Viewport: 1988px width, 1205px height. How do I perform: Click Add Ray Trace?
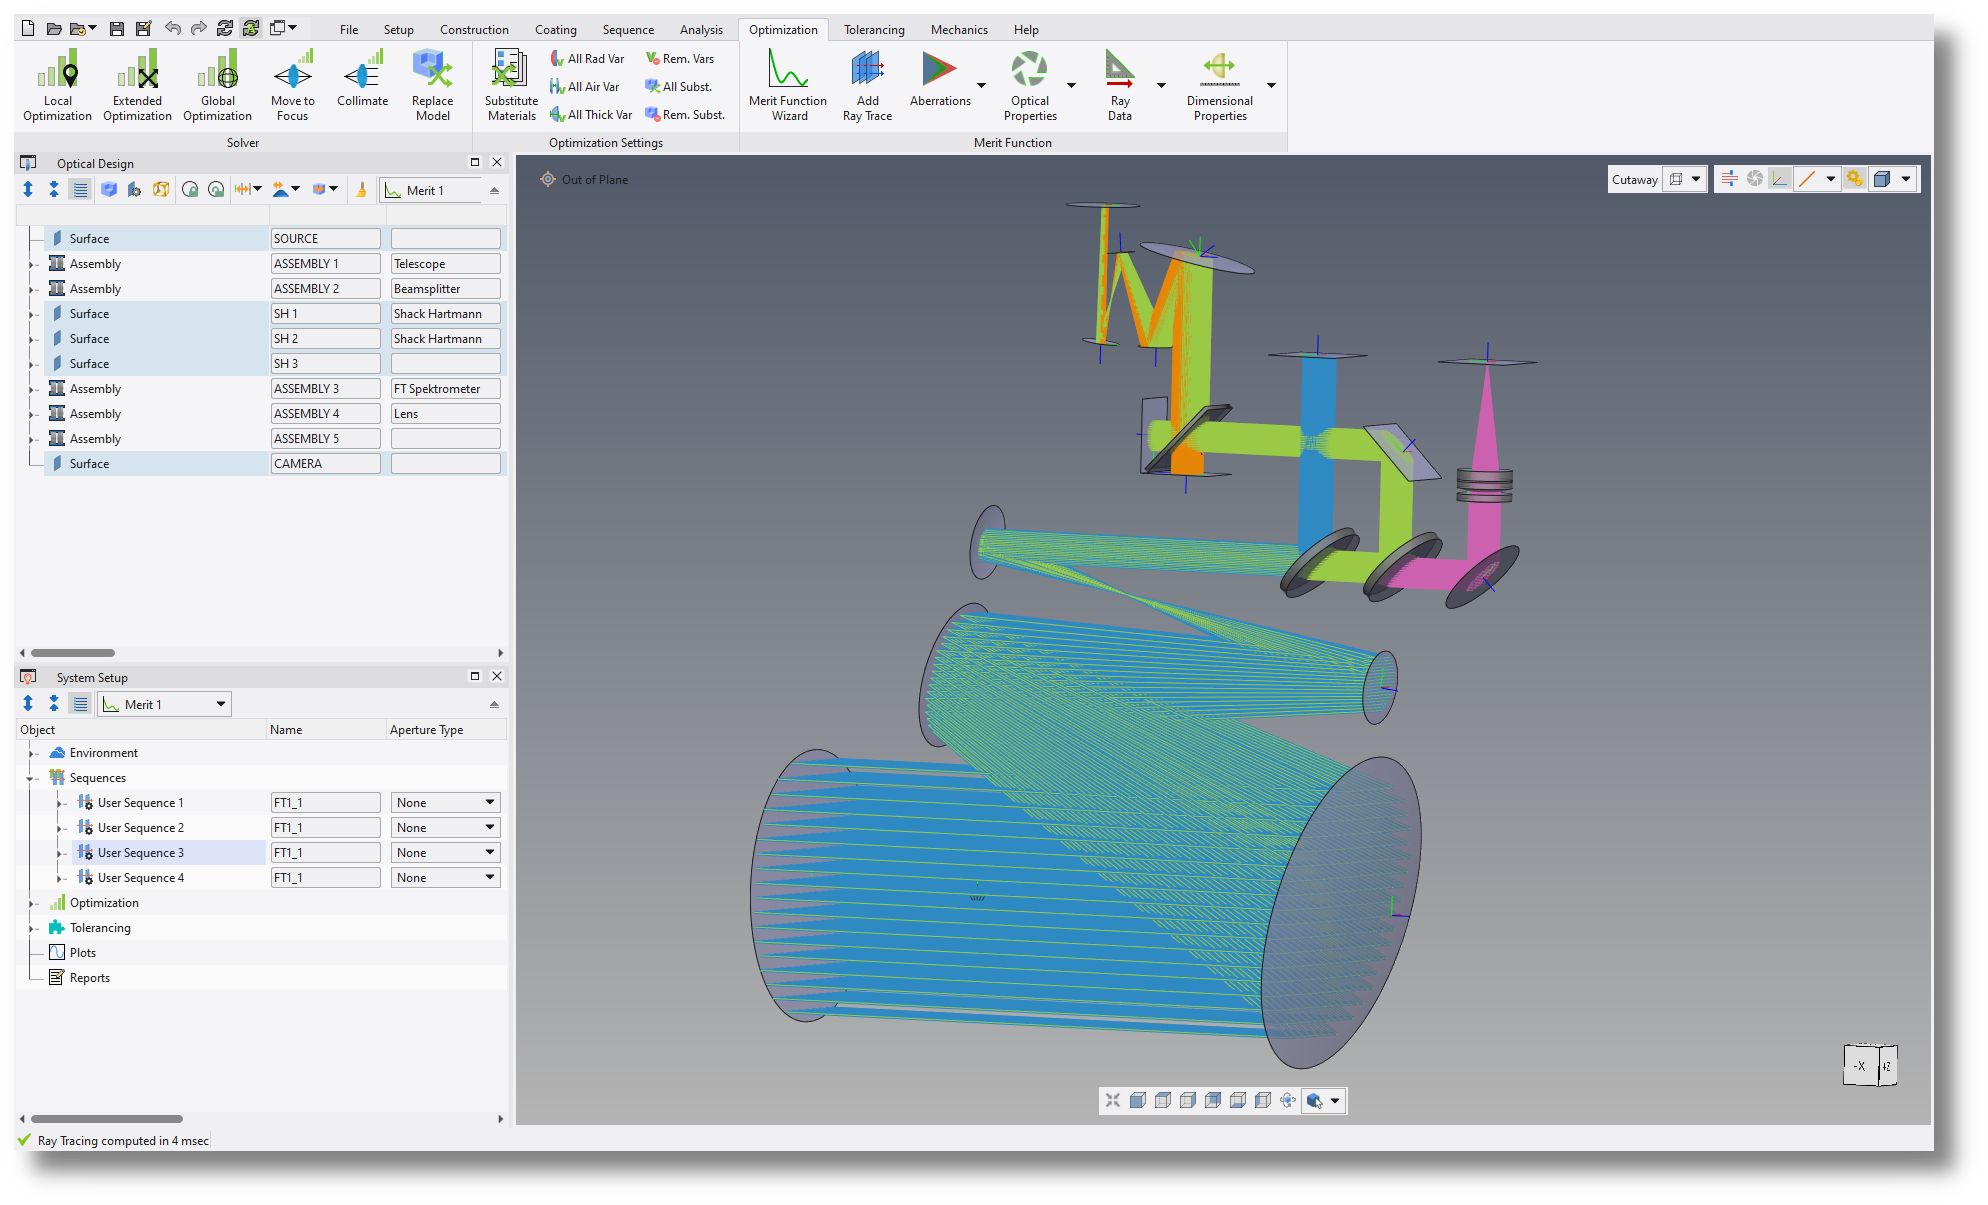pos(867,86)
